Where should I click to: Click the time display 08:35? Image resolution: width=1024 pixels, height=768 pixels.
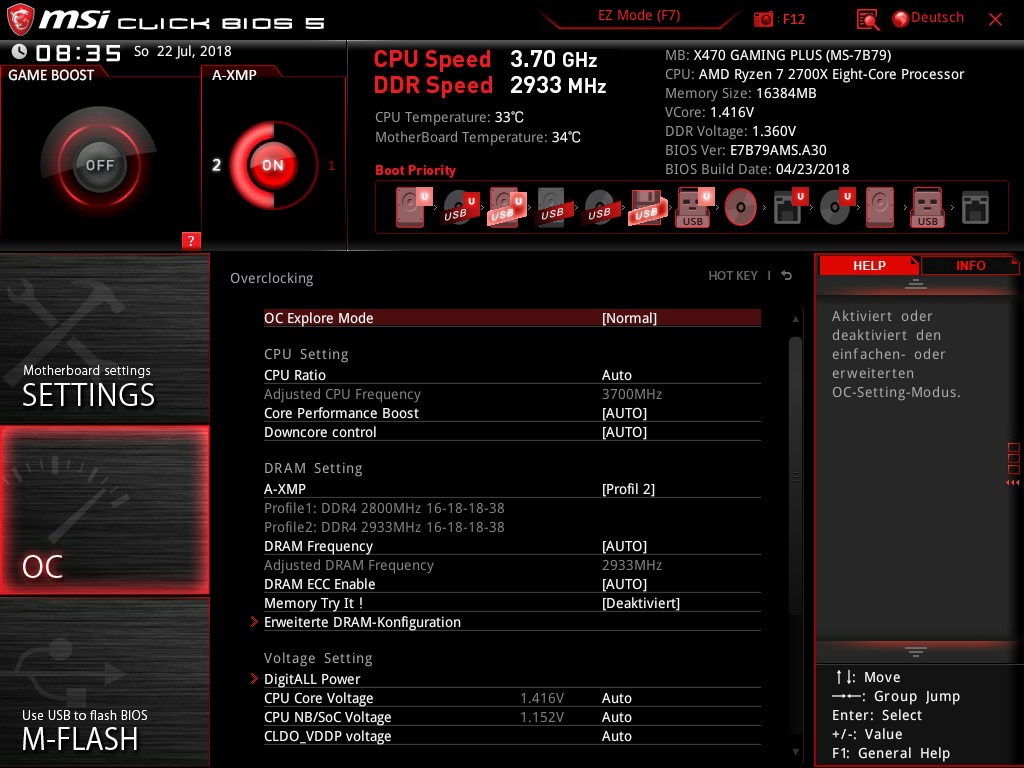click(78, 53)
